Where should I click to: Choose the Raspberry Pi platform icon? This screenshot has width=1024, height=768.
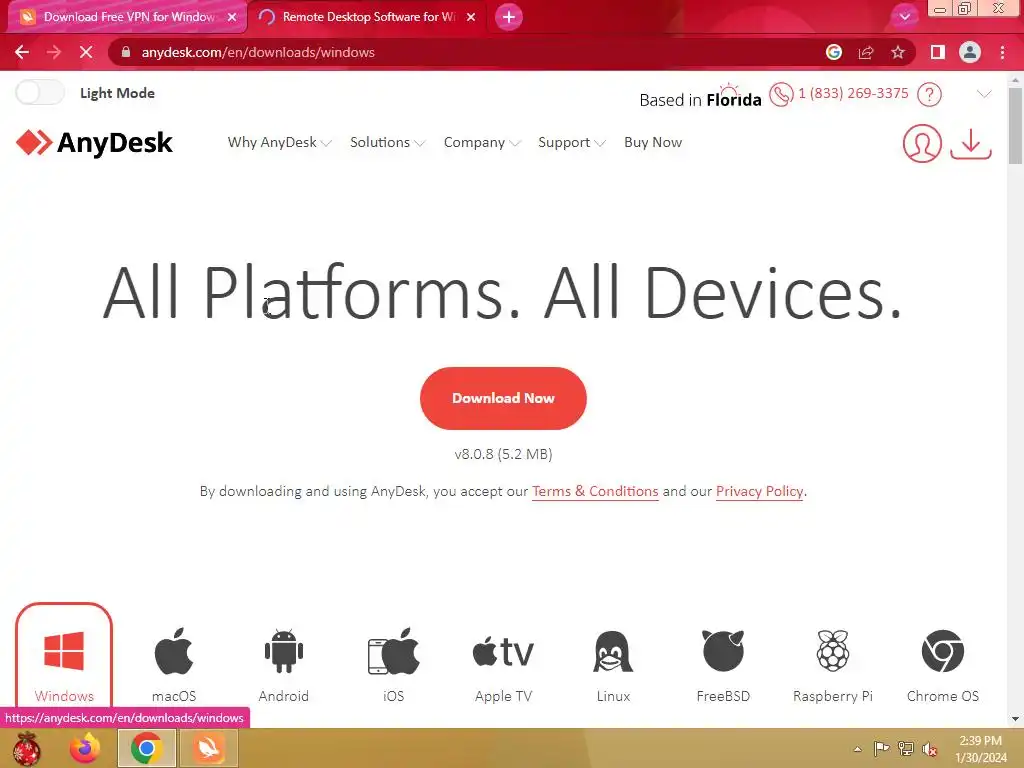pyautogui.click(x=833, y=651)
